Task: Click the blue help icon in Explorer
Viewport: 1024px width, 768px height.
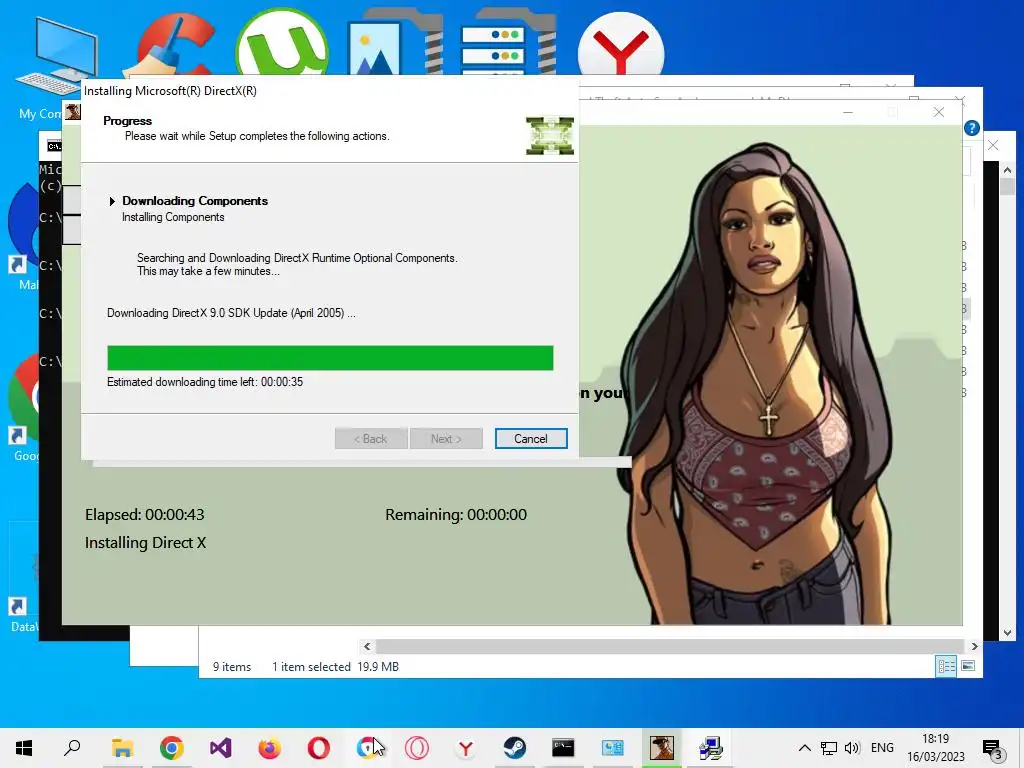Action: tap(972, 128)
